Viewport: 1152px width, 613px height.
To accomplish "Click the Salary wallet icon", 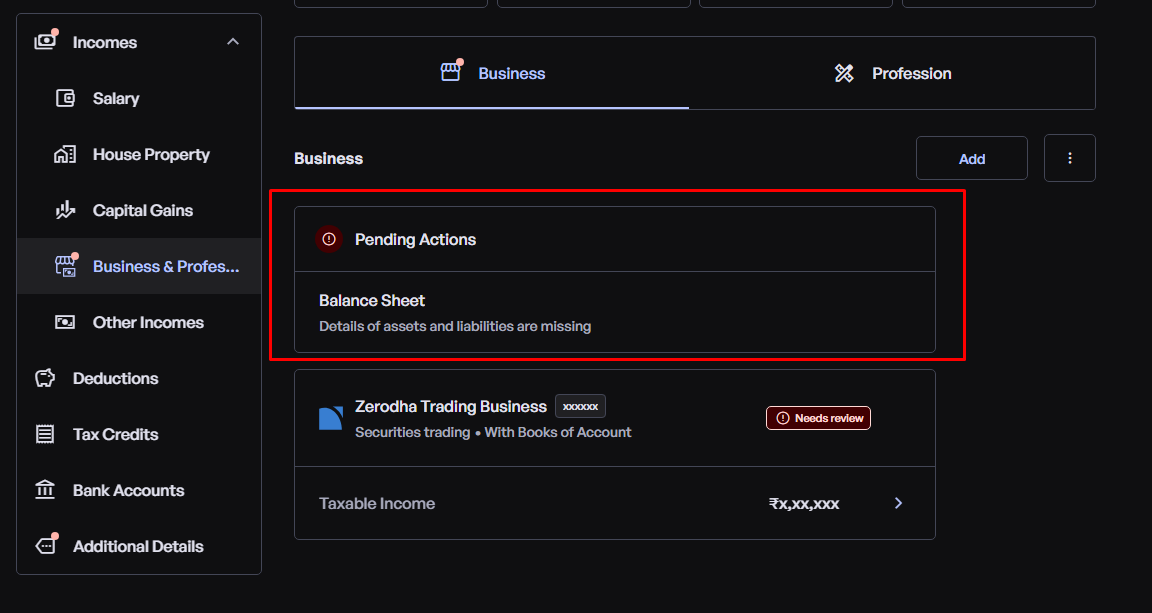I will point(65,98).
